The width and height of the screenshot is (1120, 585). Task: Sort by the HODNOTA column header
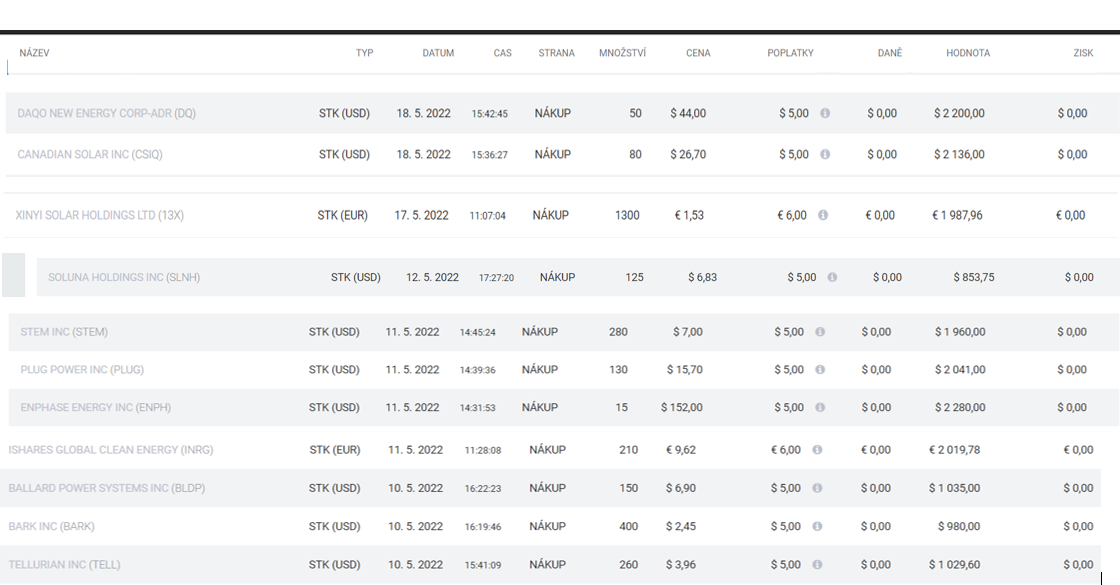967,53
